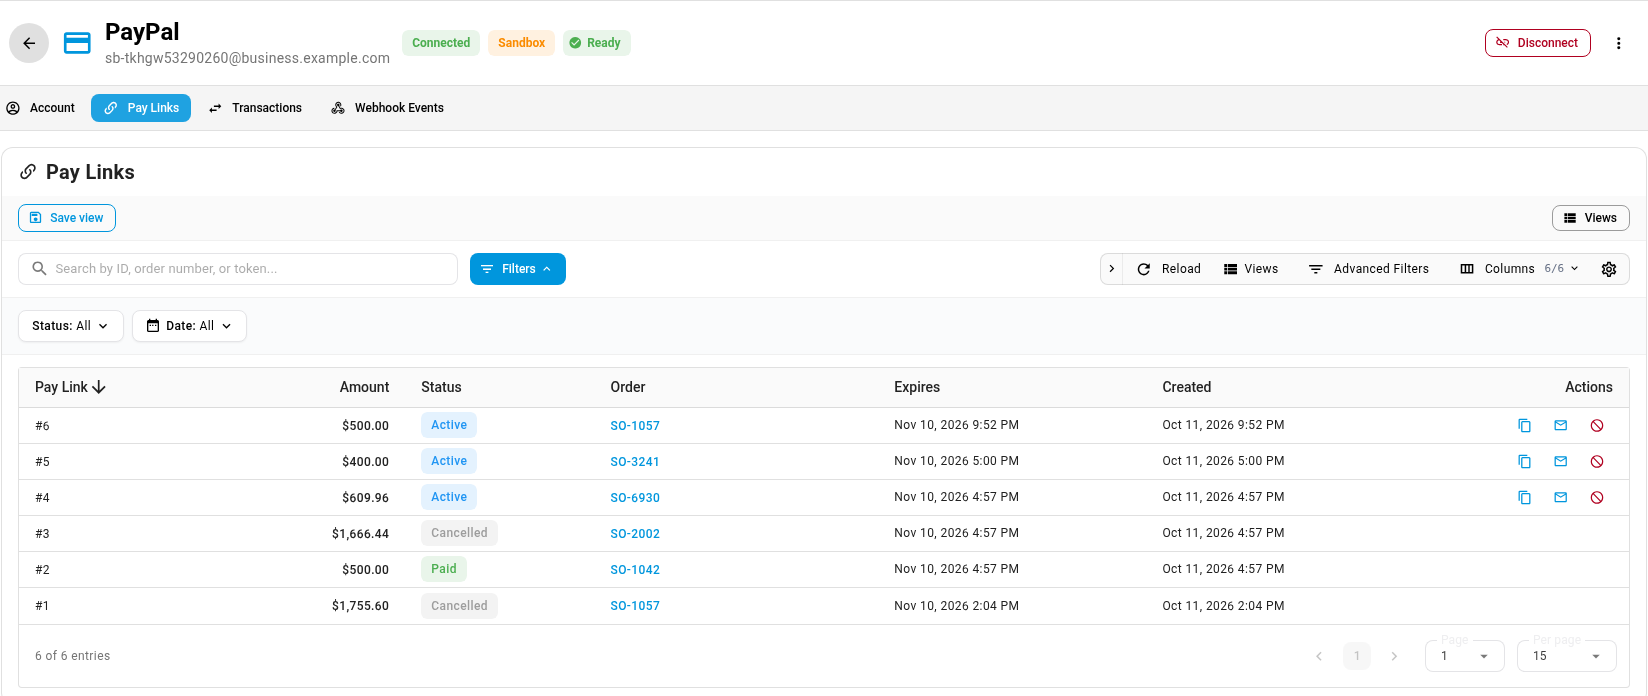Image resolution: width=1648 pixels, height=696 pixels.
Task: Click the search magnifier icon
Action: [39, 268]
